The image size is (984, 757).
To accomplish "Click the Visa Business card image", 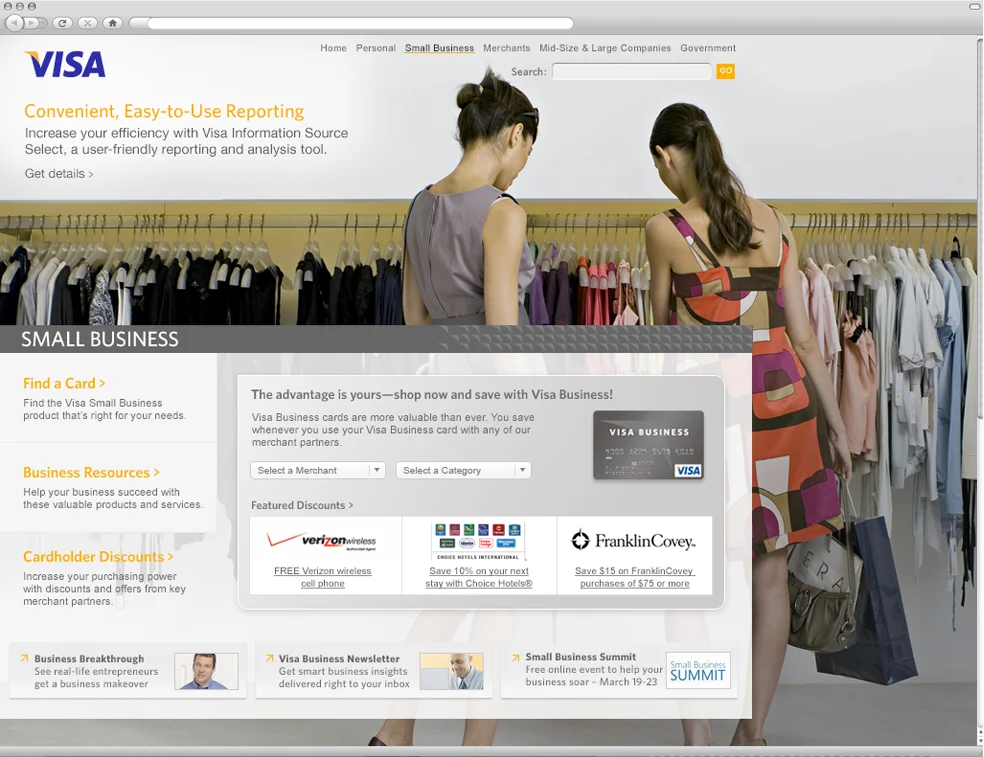I will [648, 445].
